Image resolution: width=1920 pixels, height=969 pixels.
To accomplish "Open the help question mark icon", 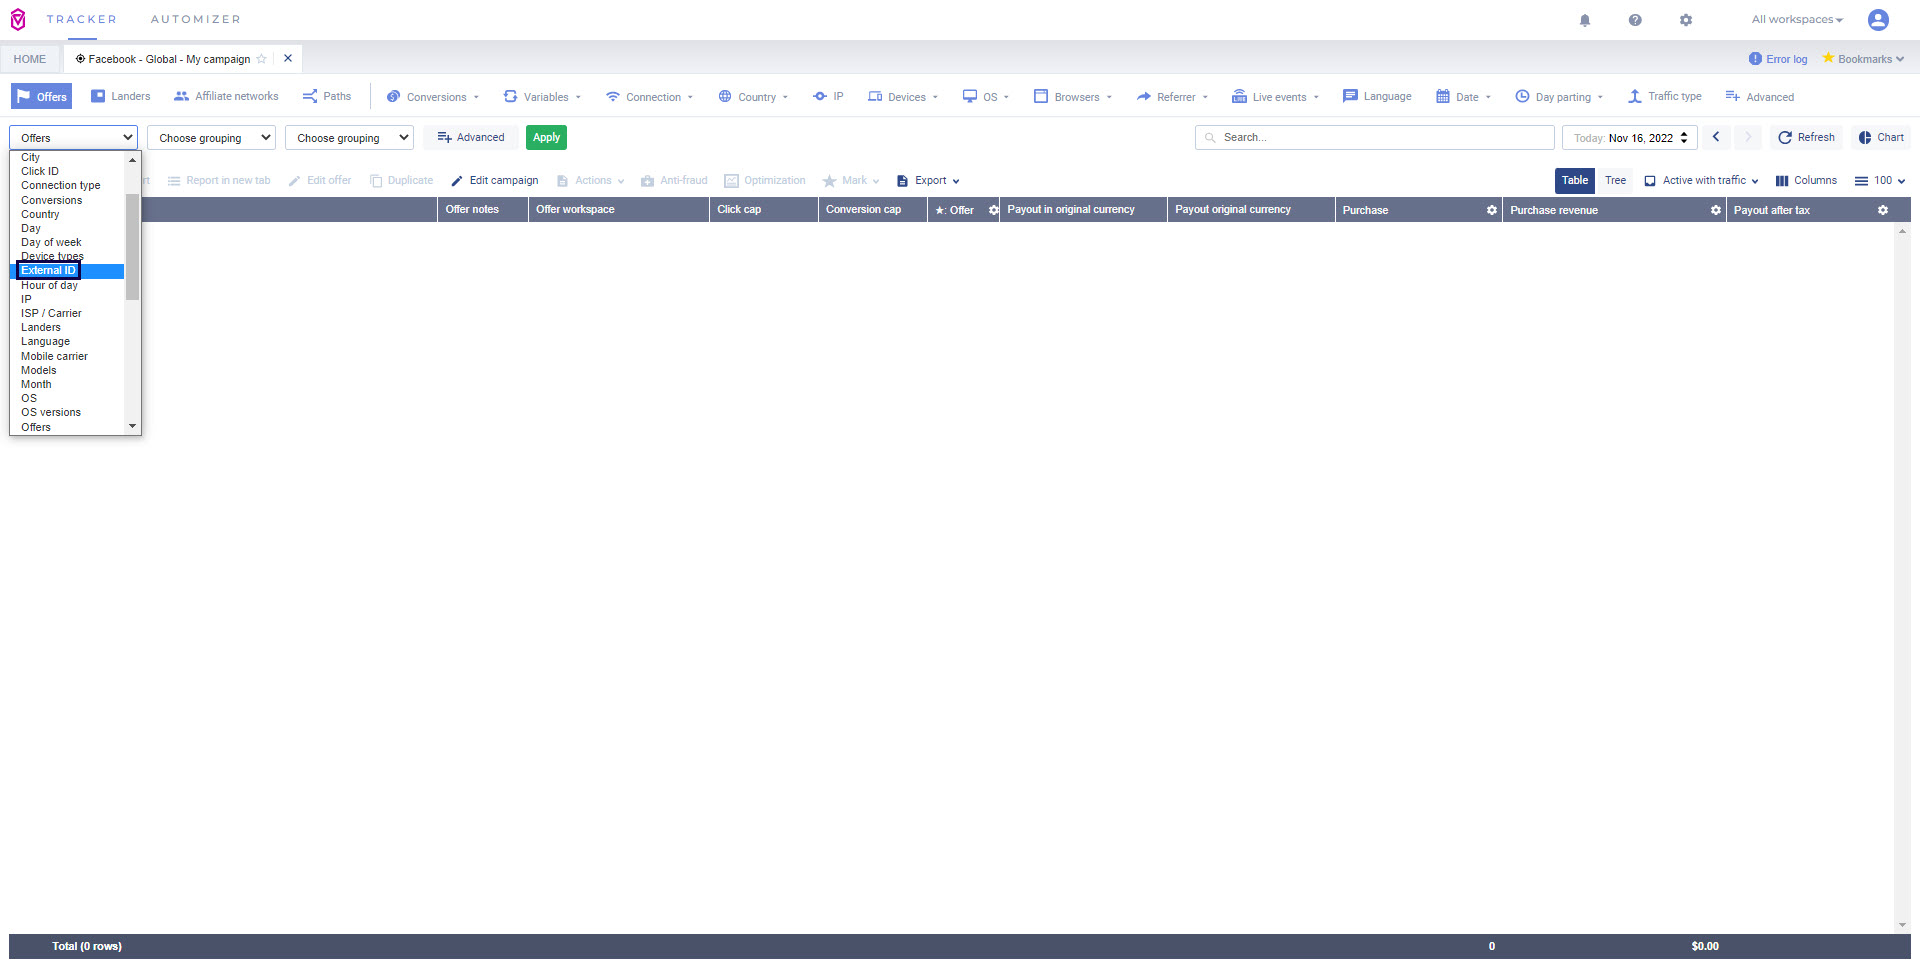I will coord(1635,20).
